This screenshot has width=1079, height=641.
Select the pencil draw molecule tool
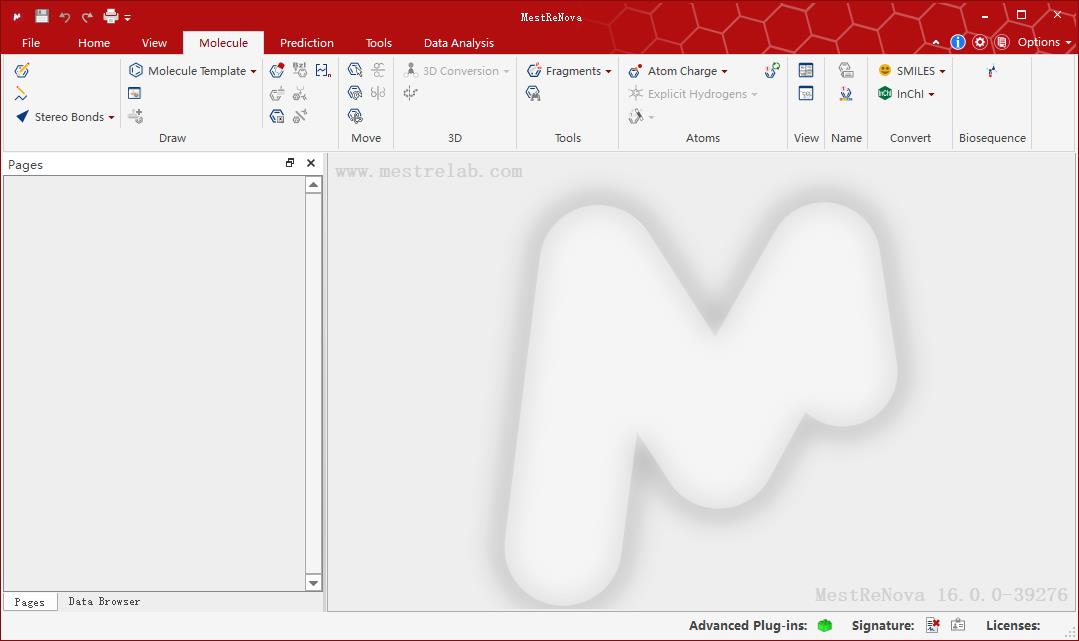coord(22,70)
